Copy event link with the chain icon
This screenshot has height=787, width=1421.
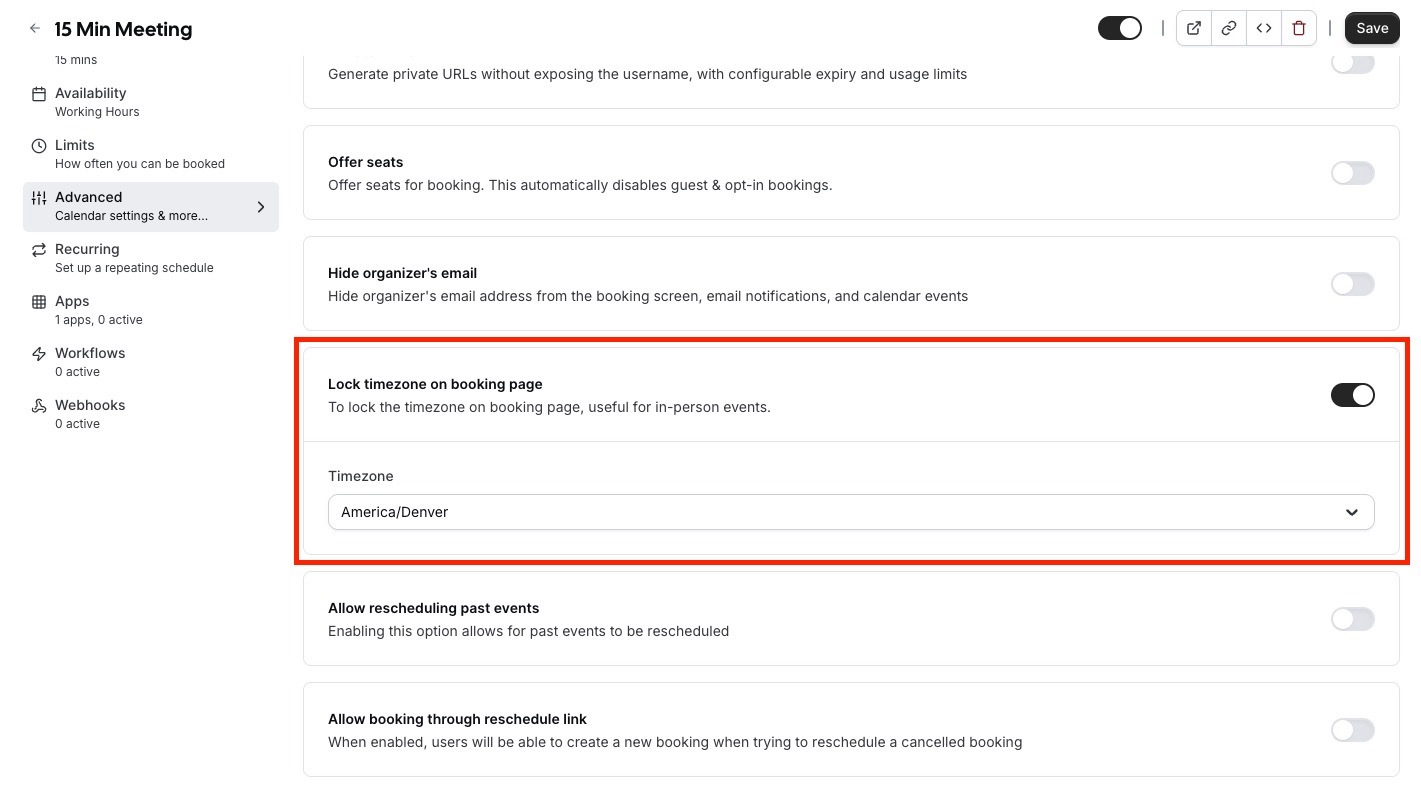1229,28
